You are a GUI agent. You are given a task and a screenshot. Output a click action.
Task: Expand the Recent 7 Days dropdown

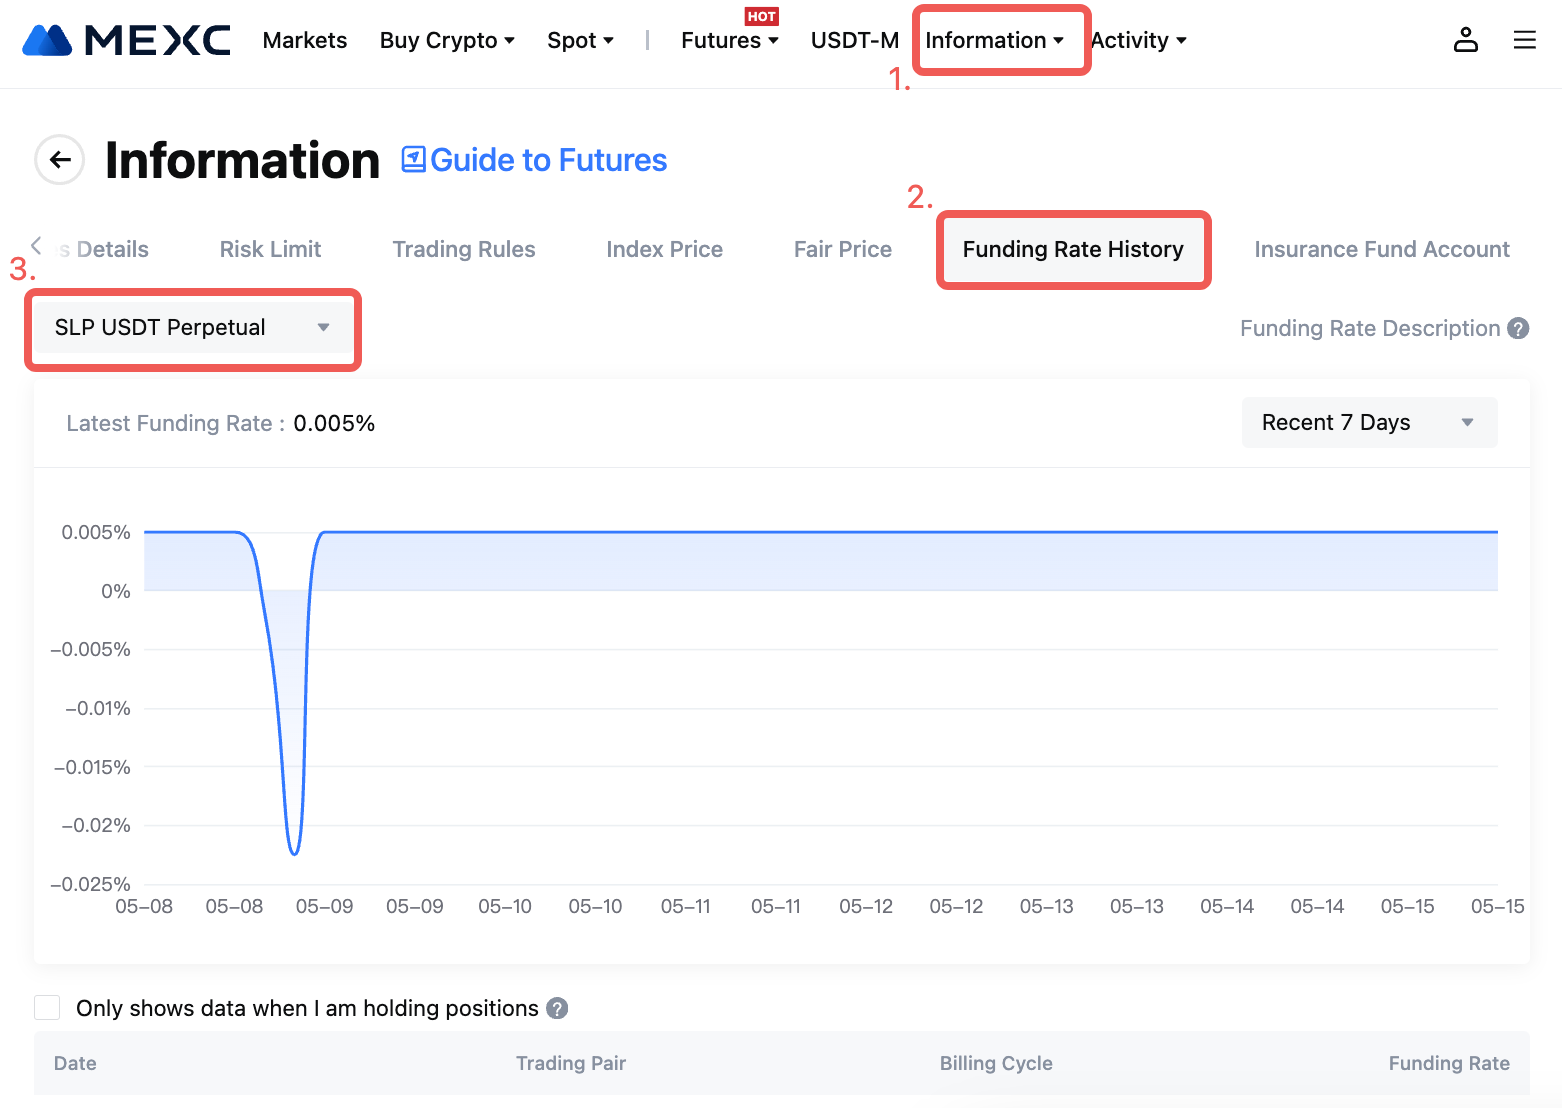pyautogui.click(x=1368, y=423)
